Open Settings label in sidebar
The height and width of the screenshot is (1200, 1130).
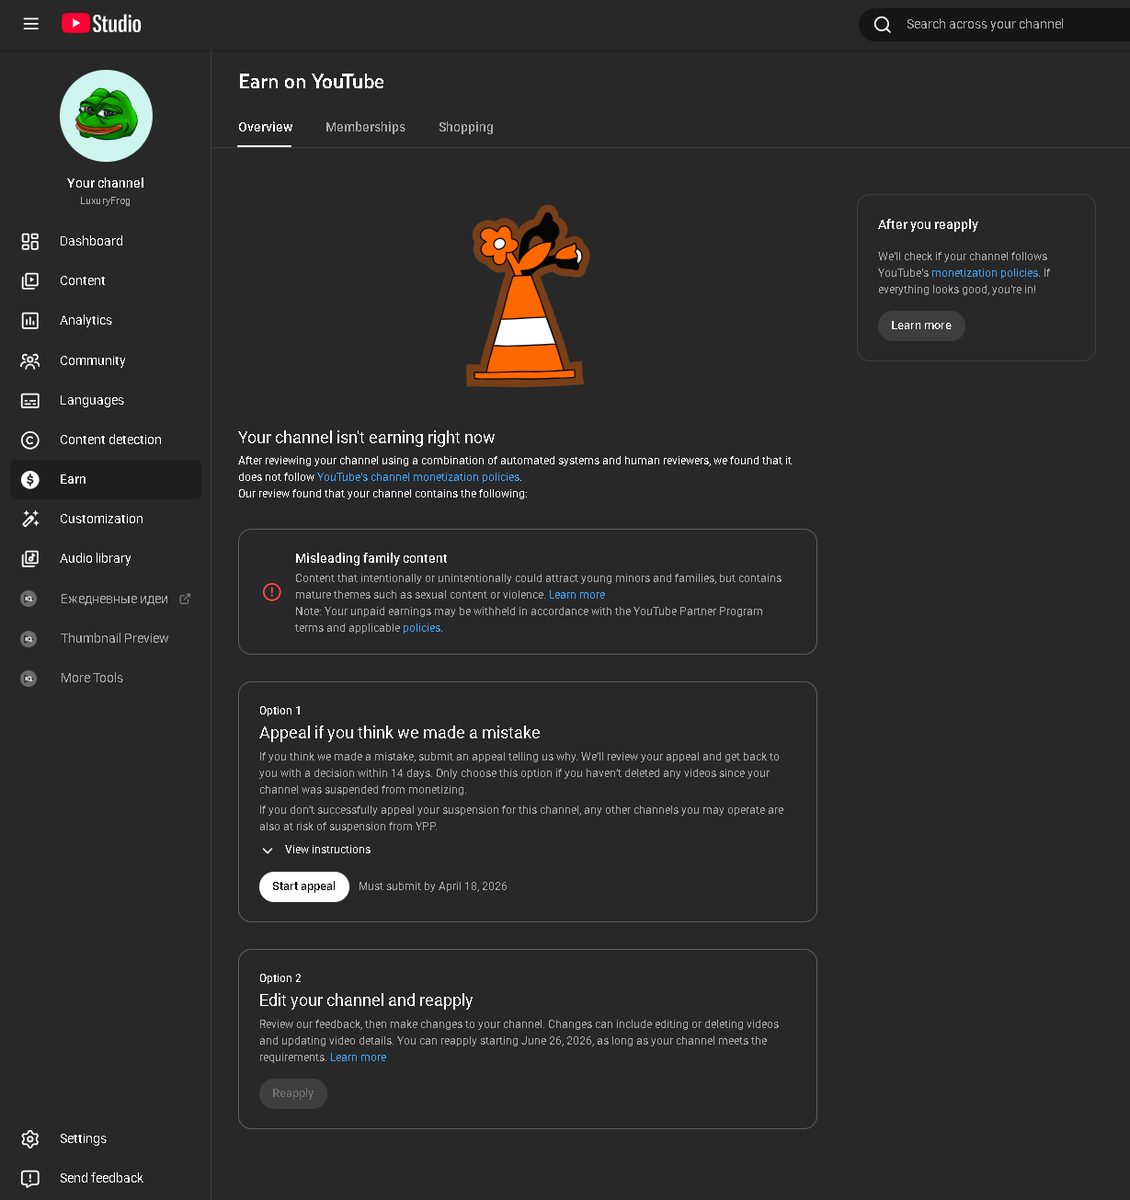tap(83, 1139)
